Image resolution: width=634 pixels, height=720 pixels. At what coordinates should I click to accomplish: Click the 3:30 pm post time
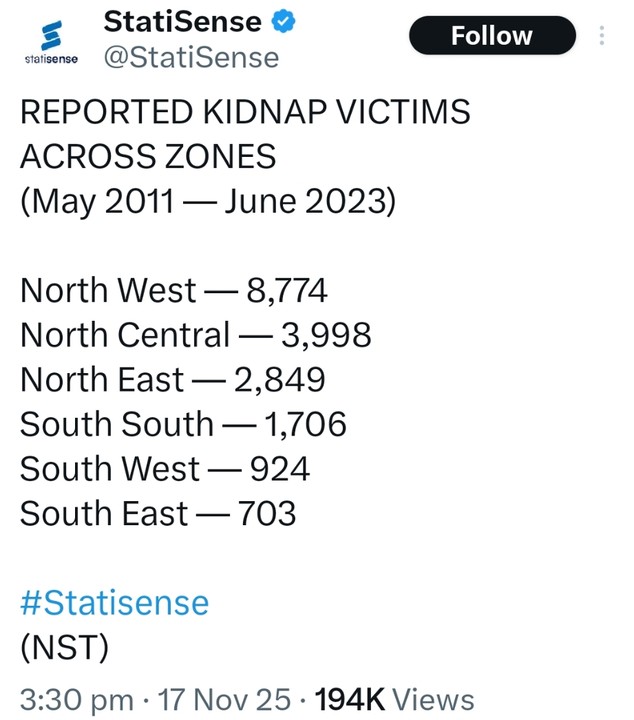click(x=76, y=698)
